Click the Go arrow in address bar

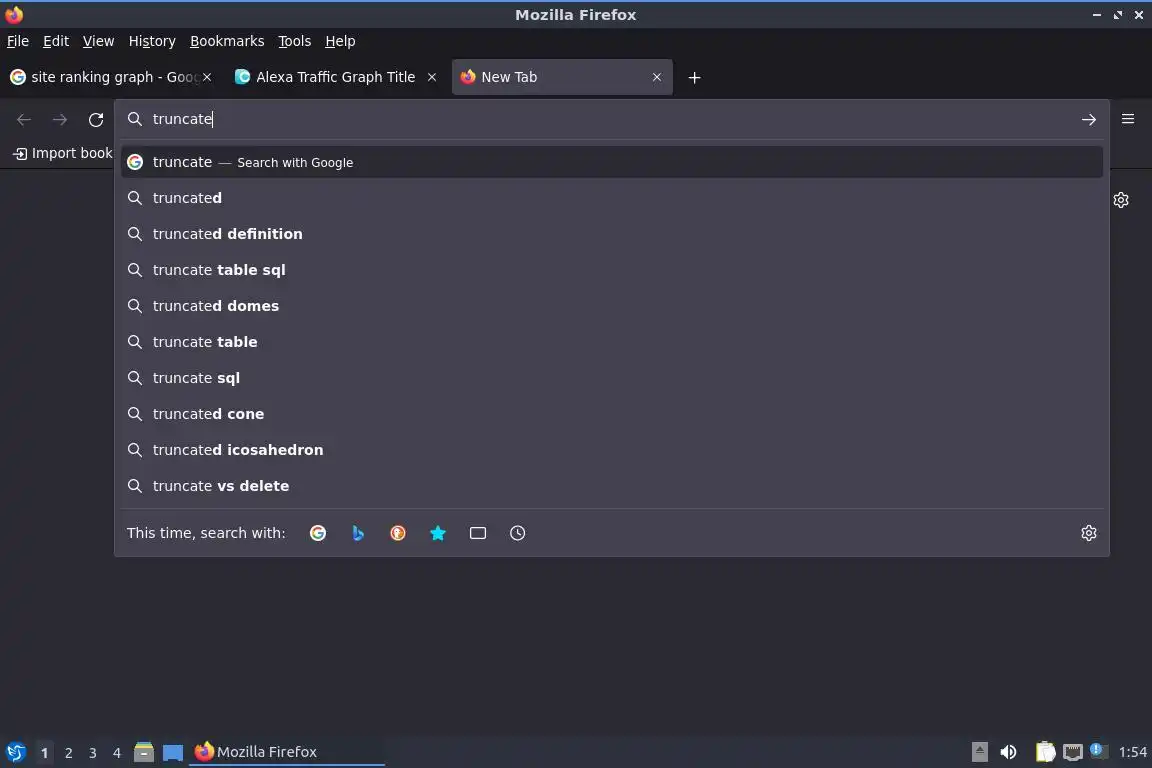[x=1089, y=119]
